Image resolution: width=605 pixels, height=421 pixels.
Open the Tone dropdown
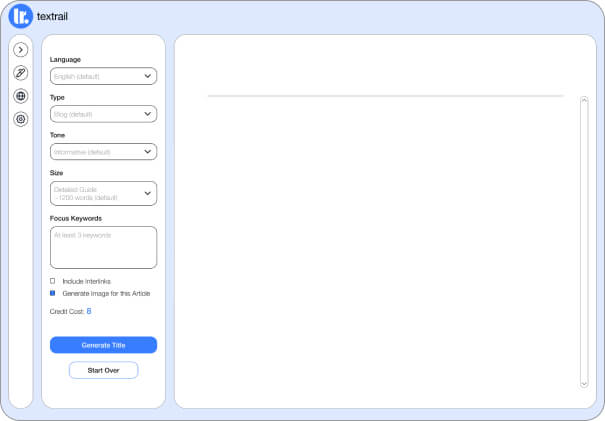(103, 152)
